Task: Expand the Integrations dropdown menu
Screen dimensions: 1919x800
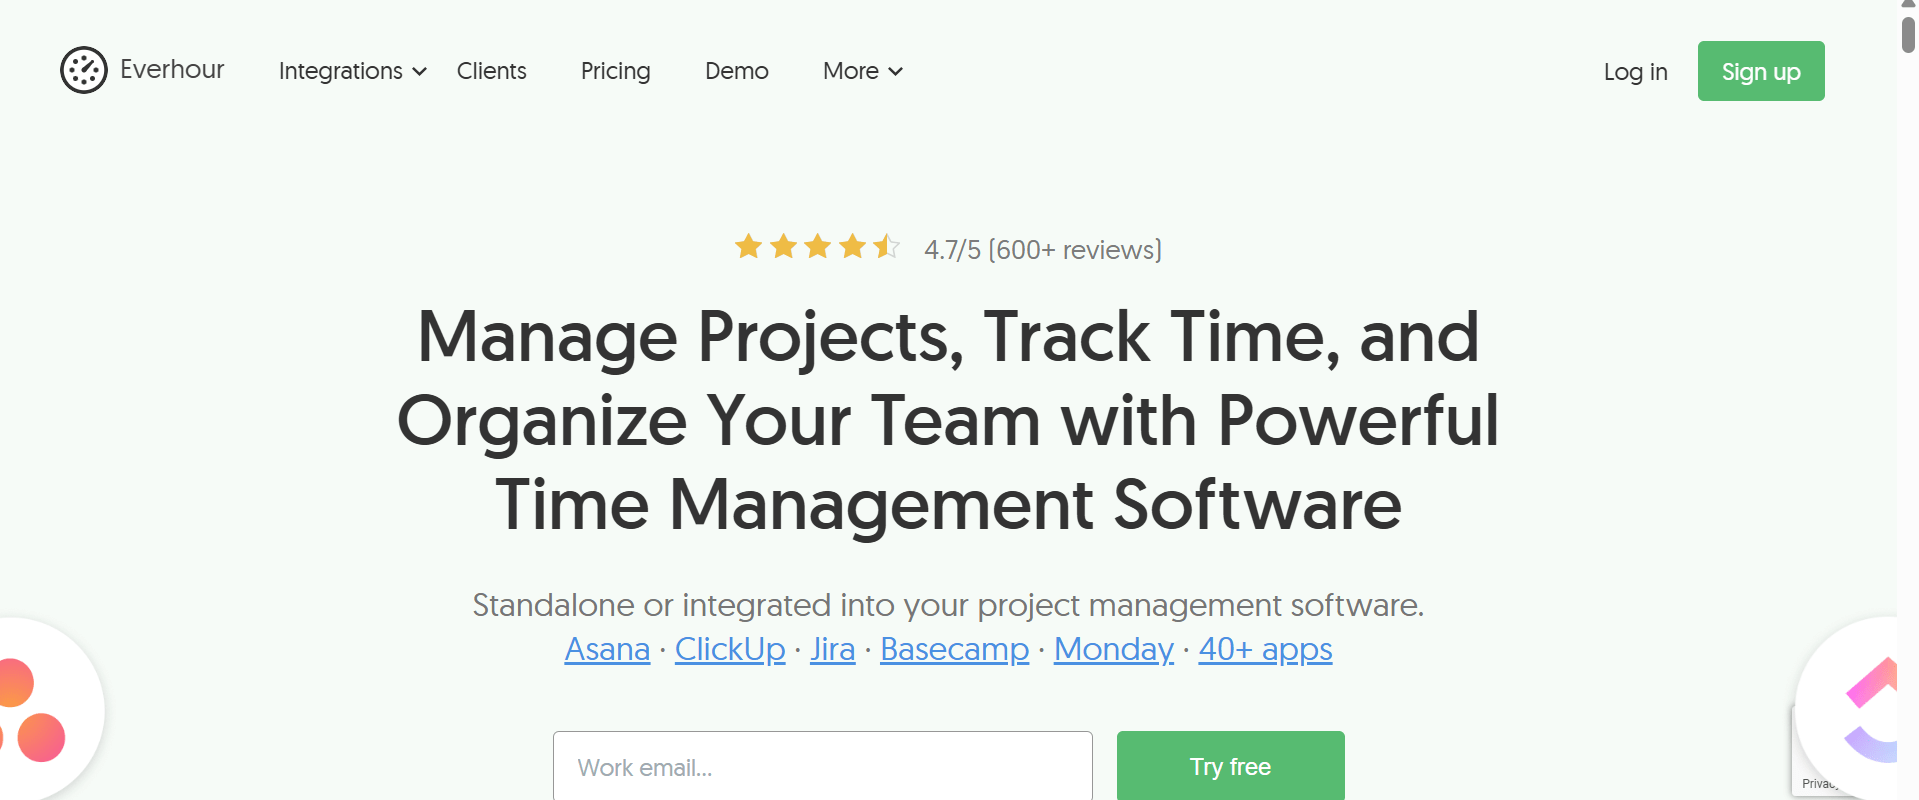Action: (x=352, y=71)
